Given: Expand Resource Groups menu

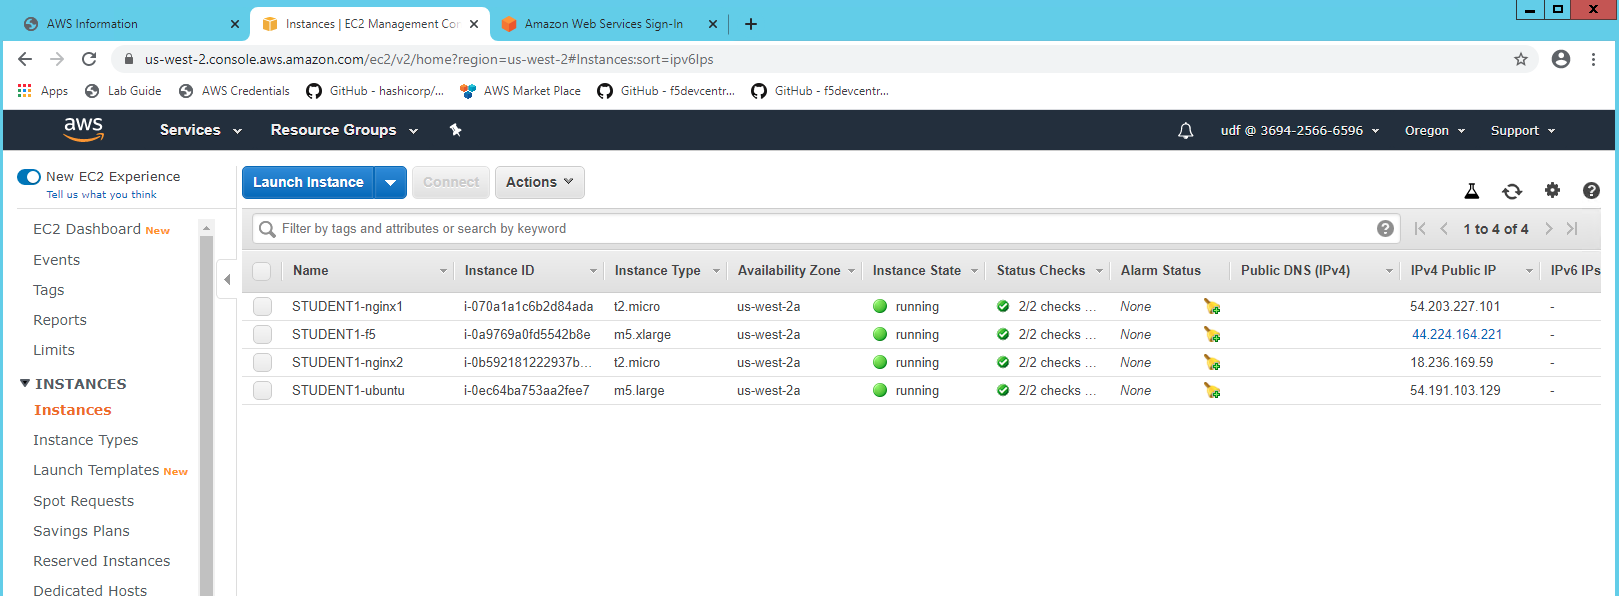Looking at the screenshot, I should tap(344, 130).
